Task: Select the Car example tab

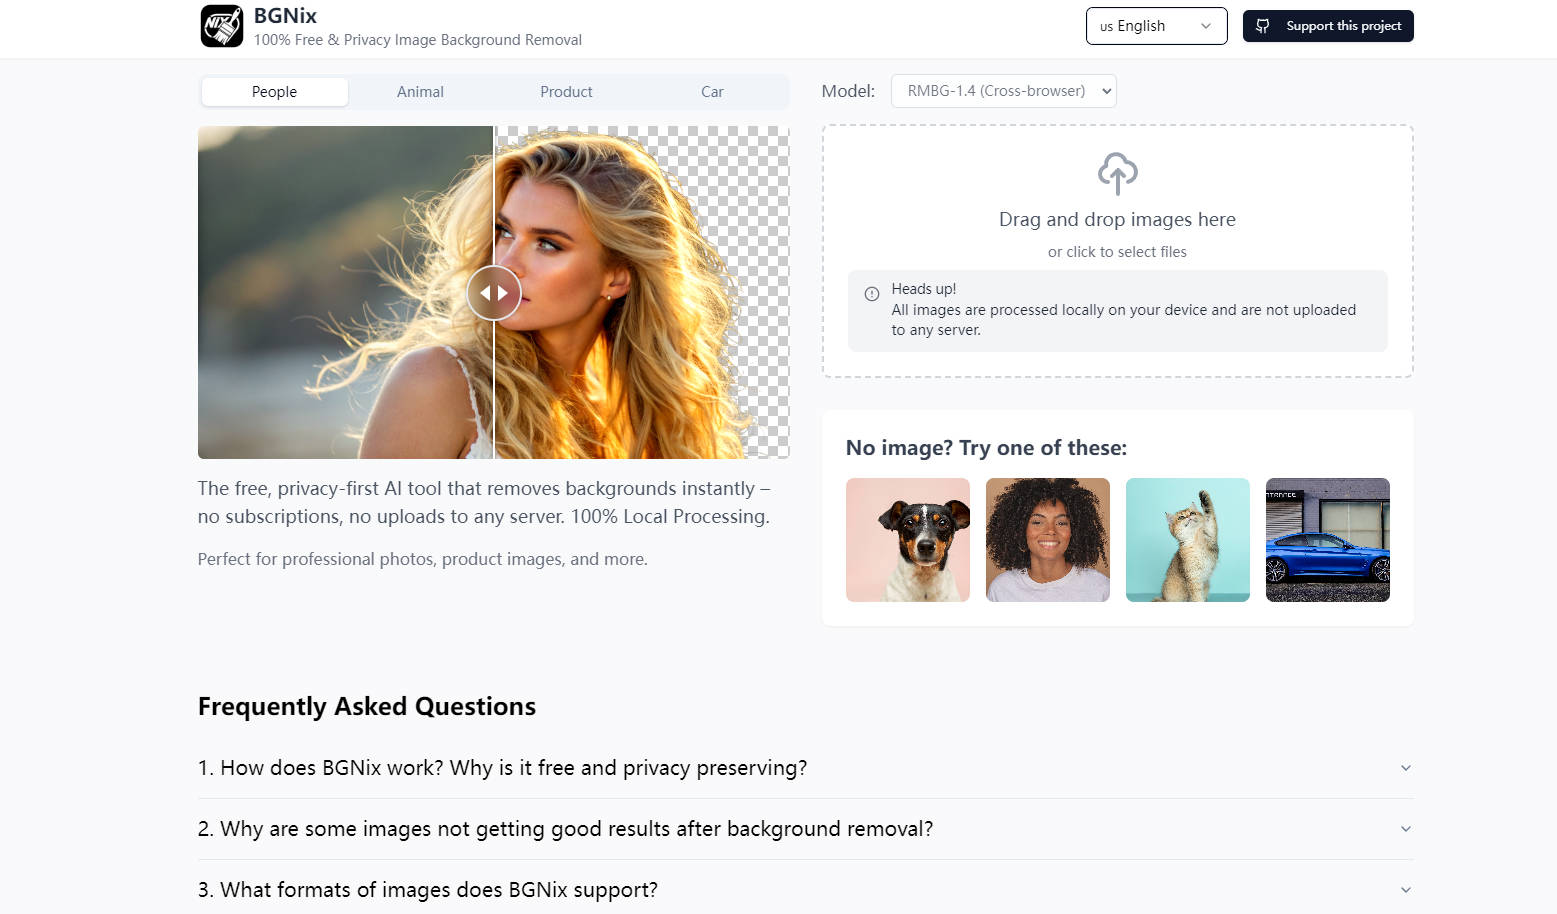Action: pos(712,92)
